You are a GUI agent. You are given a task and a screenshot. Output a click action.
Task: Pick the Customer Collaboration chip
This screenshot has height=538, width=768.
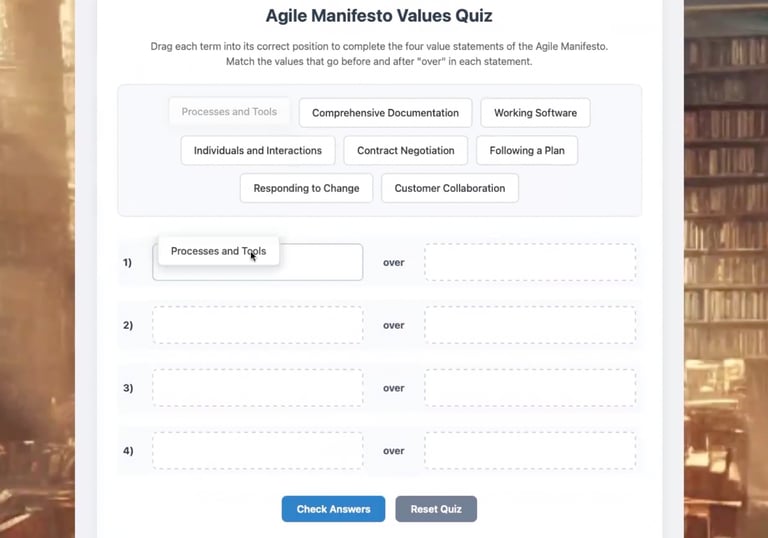(x=450, y=188)
